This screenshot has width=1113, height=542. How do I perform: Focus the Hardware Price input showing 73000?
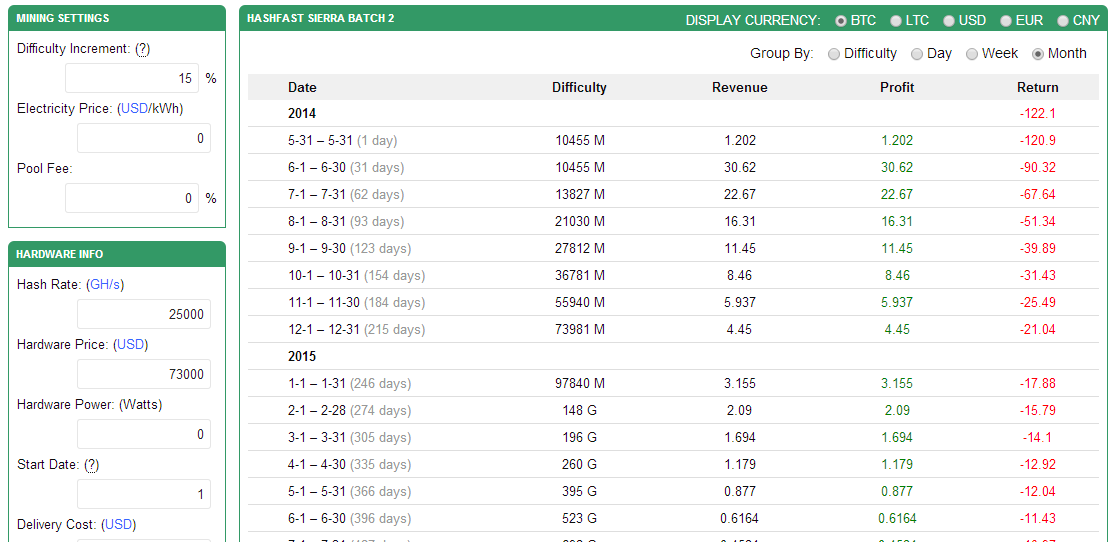[144, 374]
